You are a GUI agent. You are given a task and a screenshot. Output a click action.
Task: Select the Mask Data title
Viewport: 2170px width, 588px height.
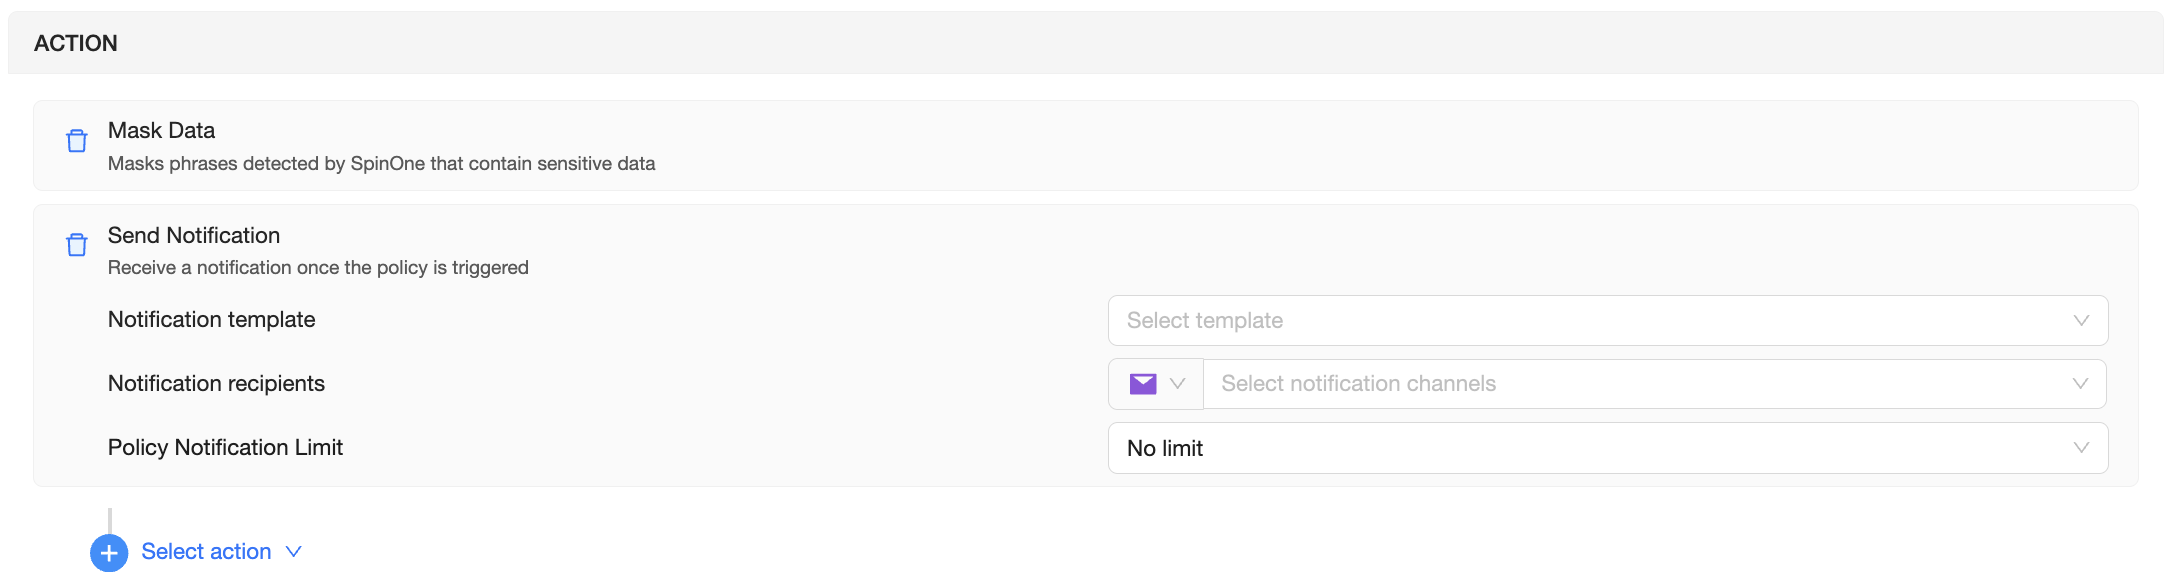coord(161,131)
